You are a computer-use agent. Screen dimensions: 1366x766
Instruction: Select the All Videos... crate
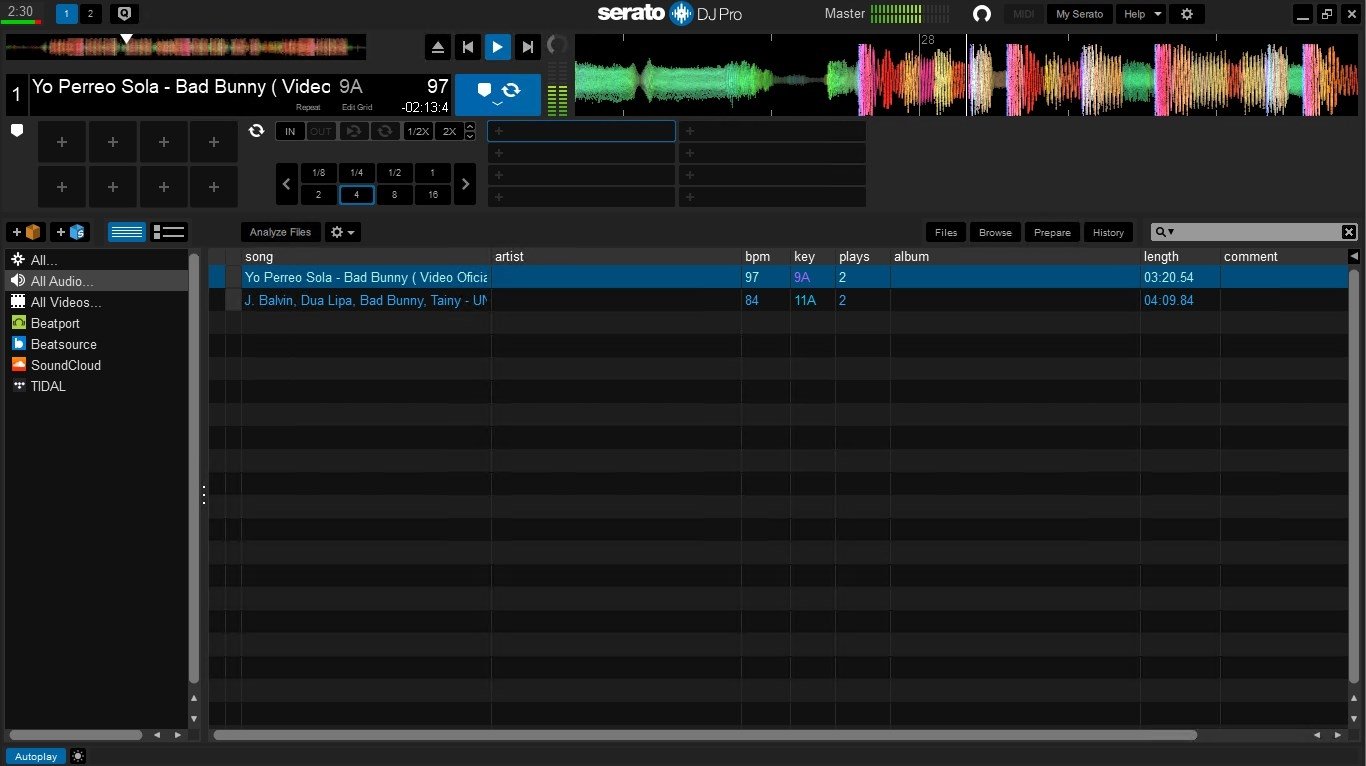pyautogui.click(x=96, y=302)
